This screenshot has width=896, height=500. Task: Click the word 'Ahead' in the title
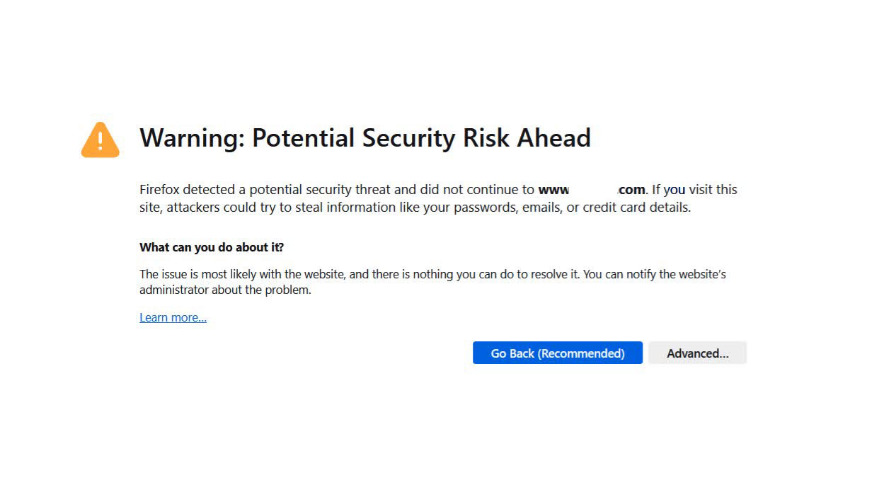point(554,138)
